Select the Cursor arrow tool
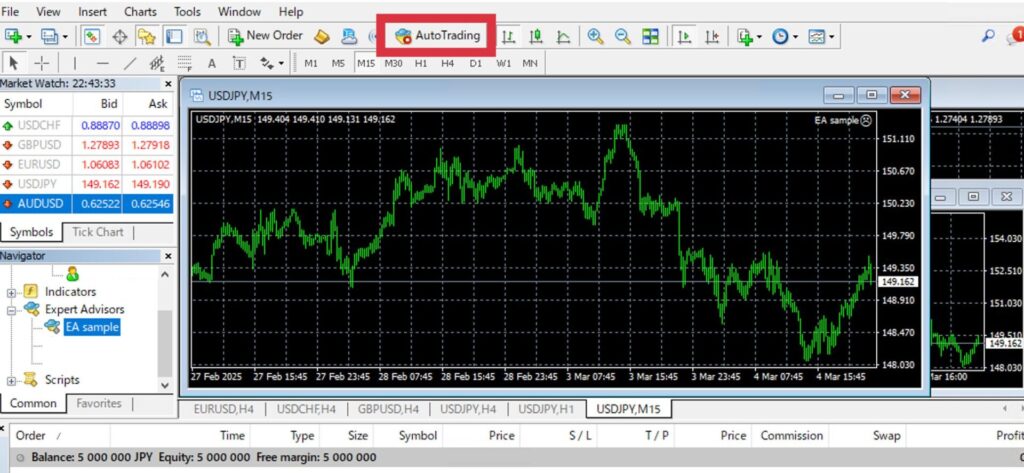Viewport: 1024px width, 473px height. (x=13, y=63)
